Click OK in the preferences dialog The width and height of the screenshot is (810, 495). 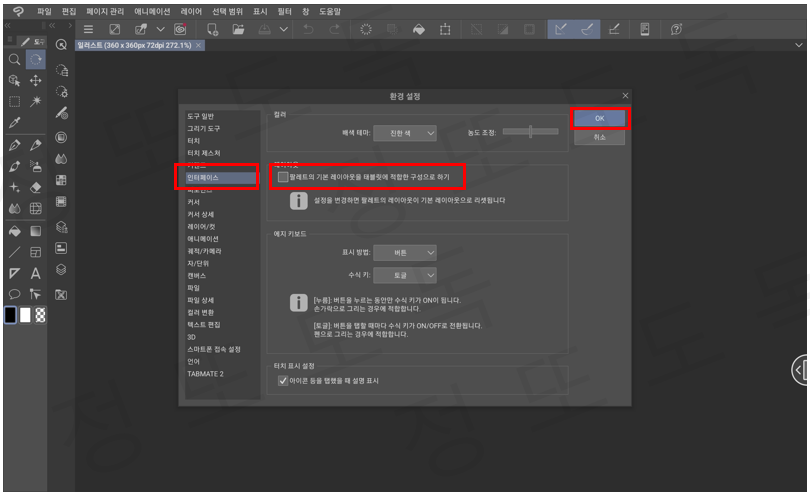[x=599, y=118]
